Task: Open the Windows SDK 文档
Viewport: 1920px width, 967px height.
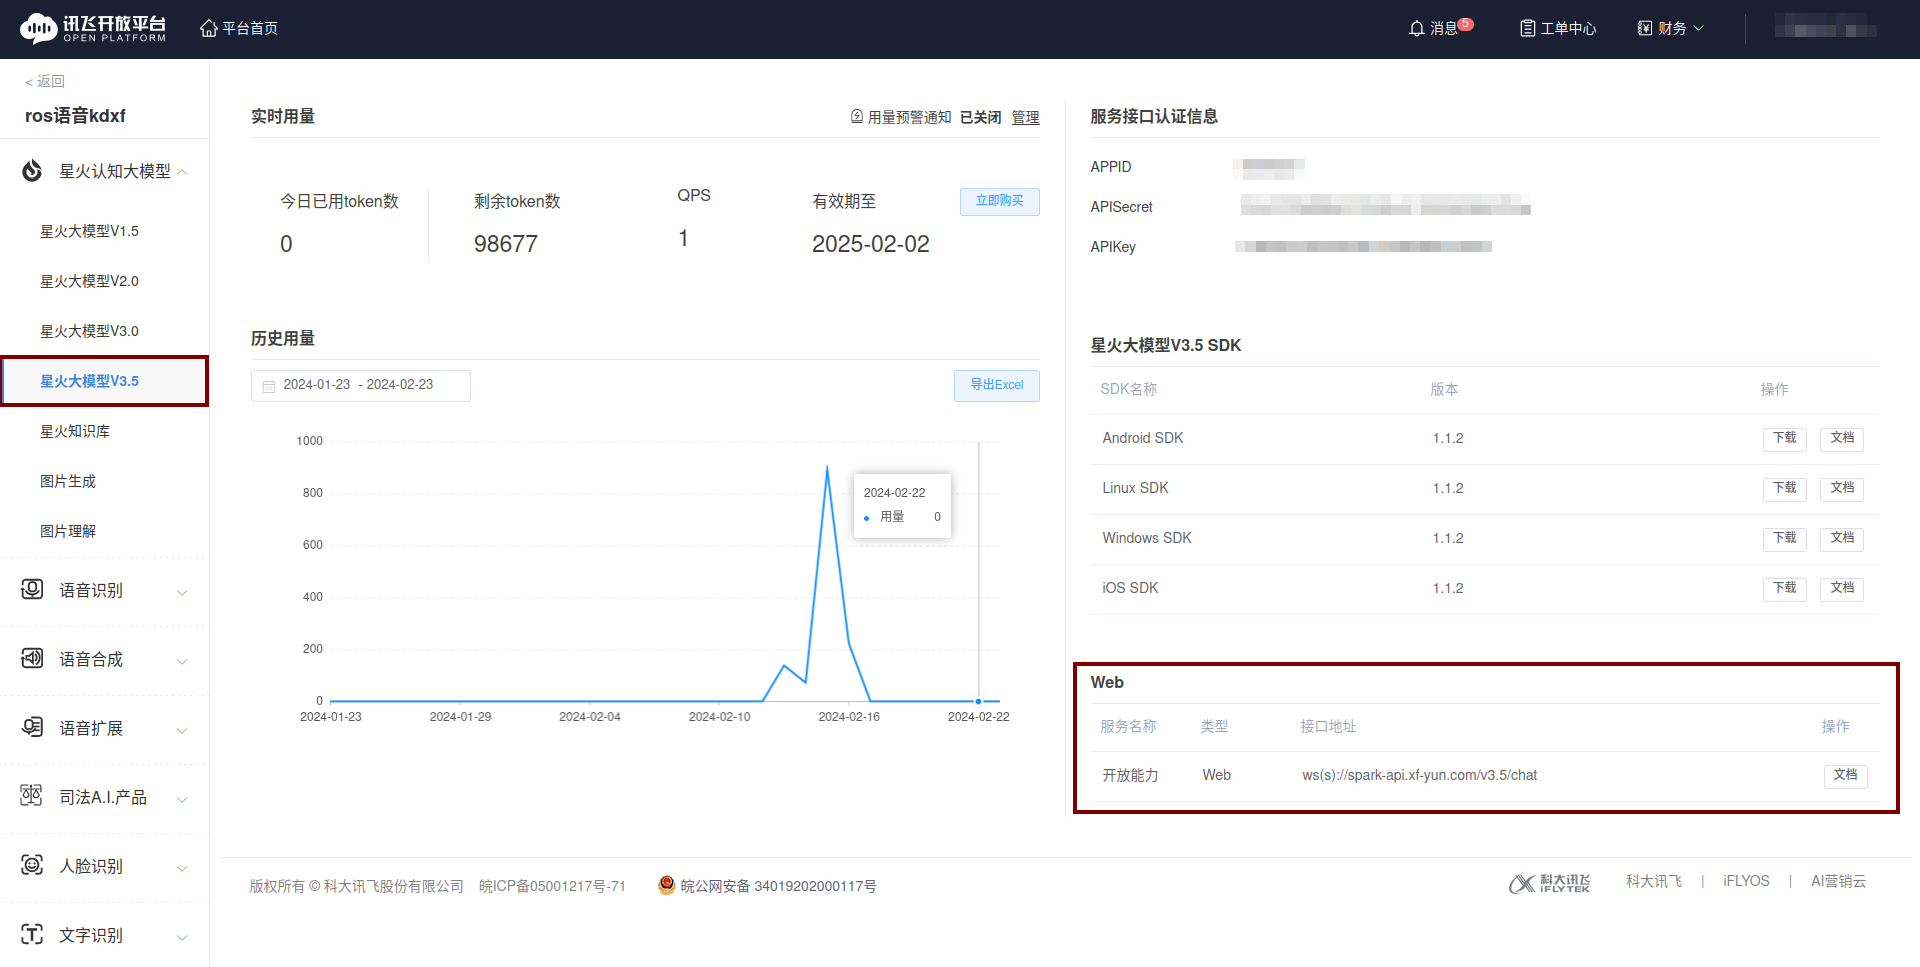Action: (1841, 538)
